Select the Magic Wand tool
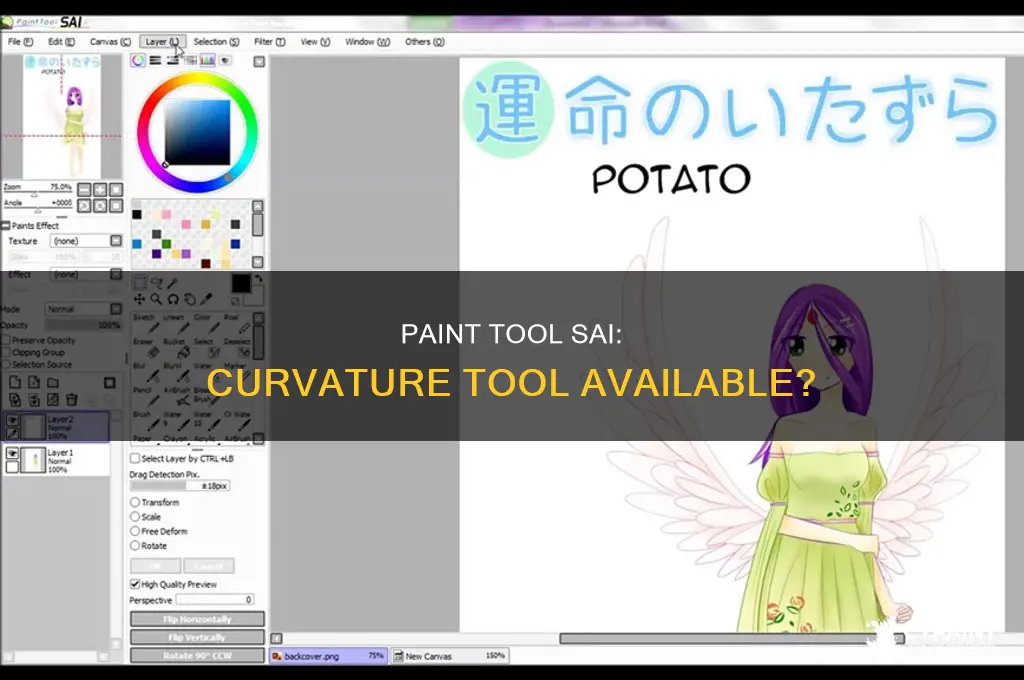1024x680 pixels. click(x=172, y=283)
